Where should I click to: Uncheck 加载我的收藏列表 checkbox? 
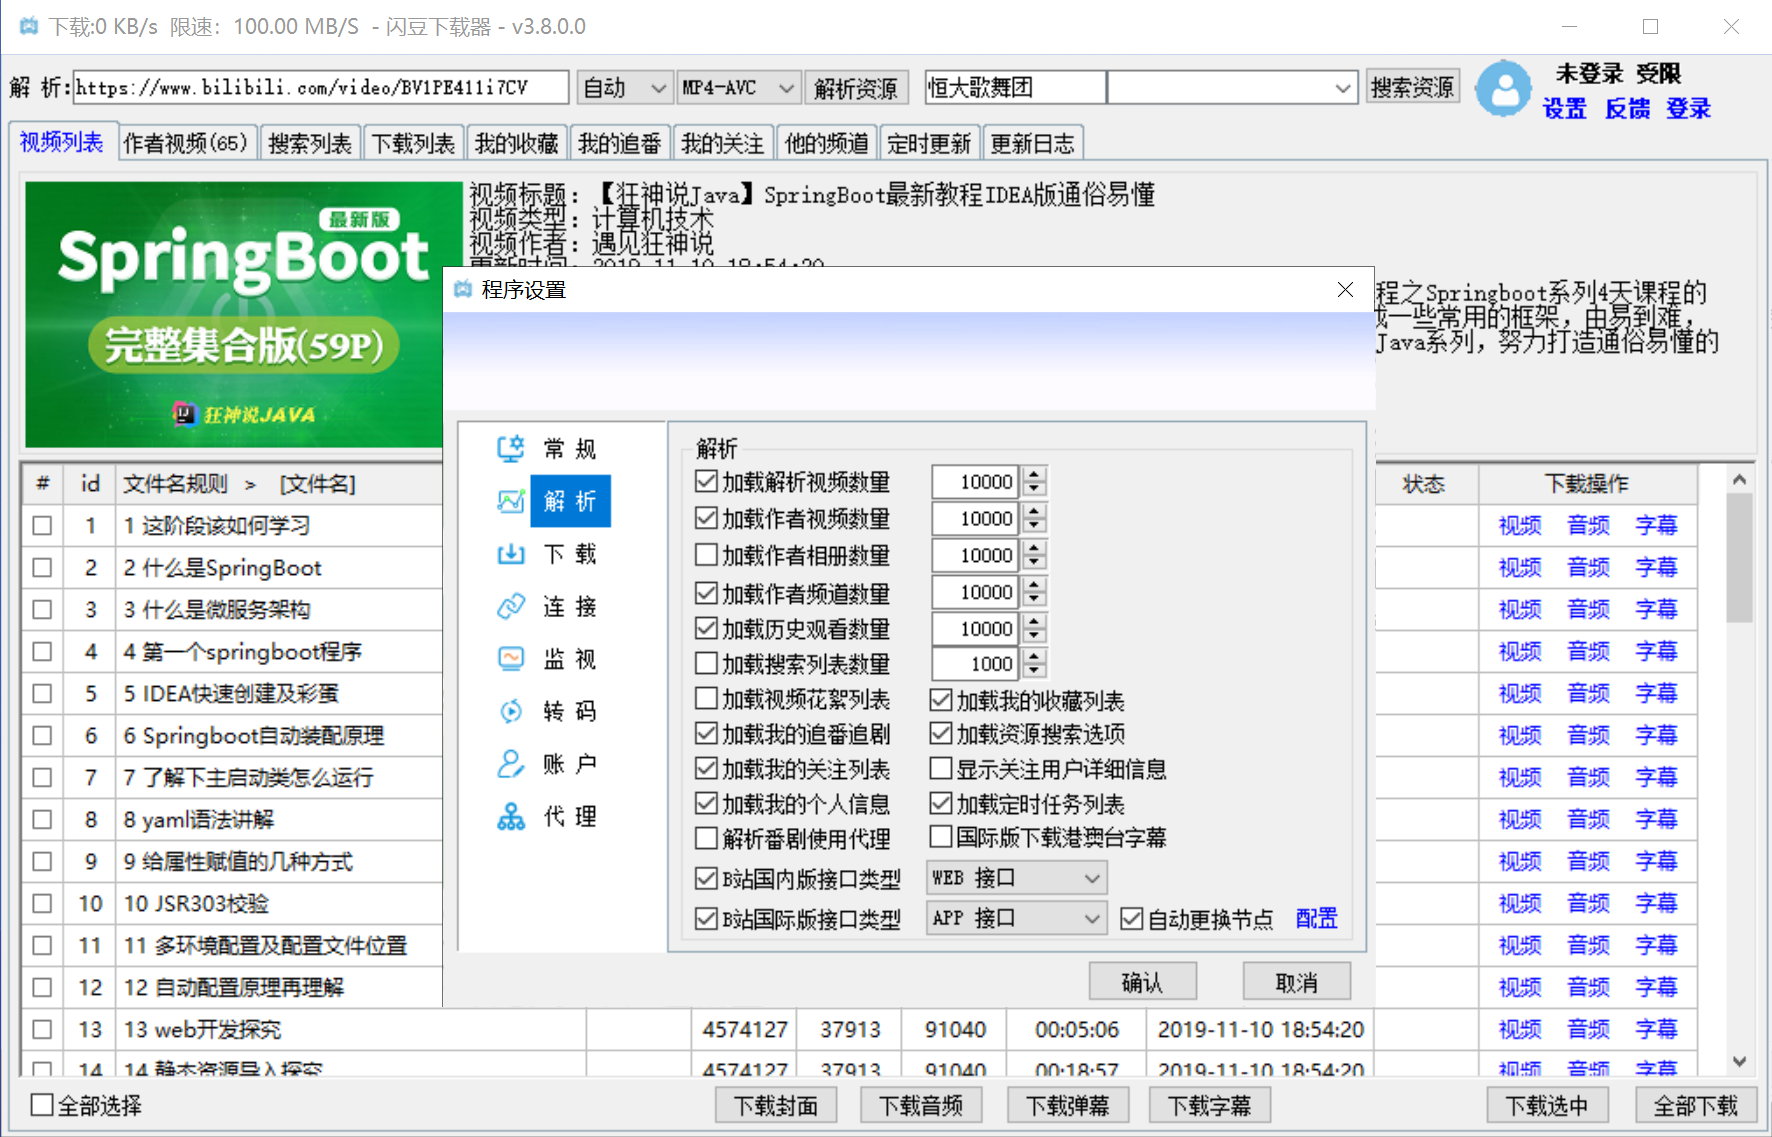pos(940,700)
